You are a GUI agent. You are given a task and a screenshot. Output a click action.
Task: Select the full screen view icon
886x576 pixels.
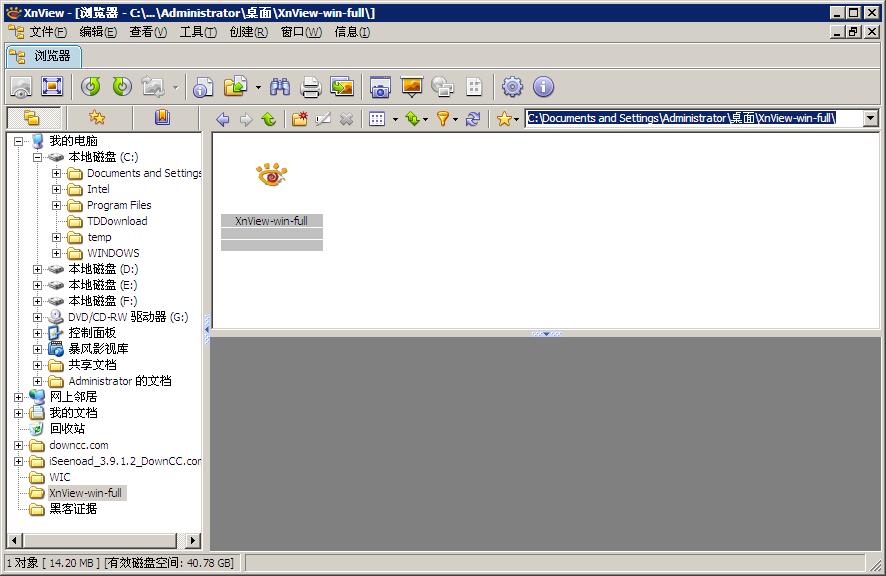51,86
